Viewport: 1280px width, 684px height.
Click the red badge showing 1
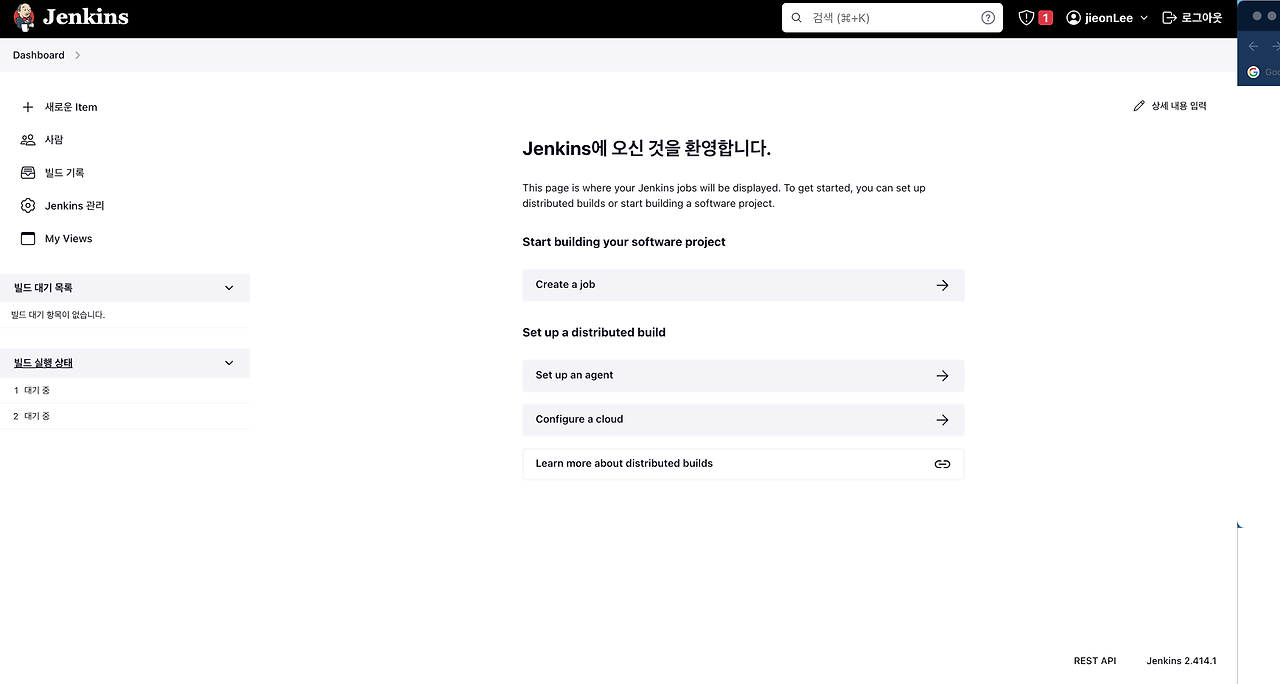pos(1045,18)
